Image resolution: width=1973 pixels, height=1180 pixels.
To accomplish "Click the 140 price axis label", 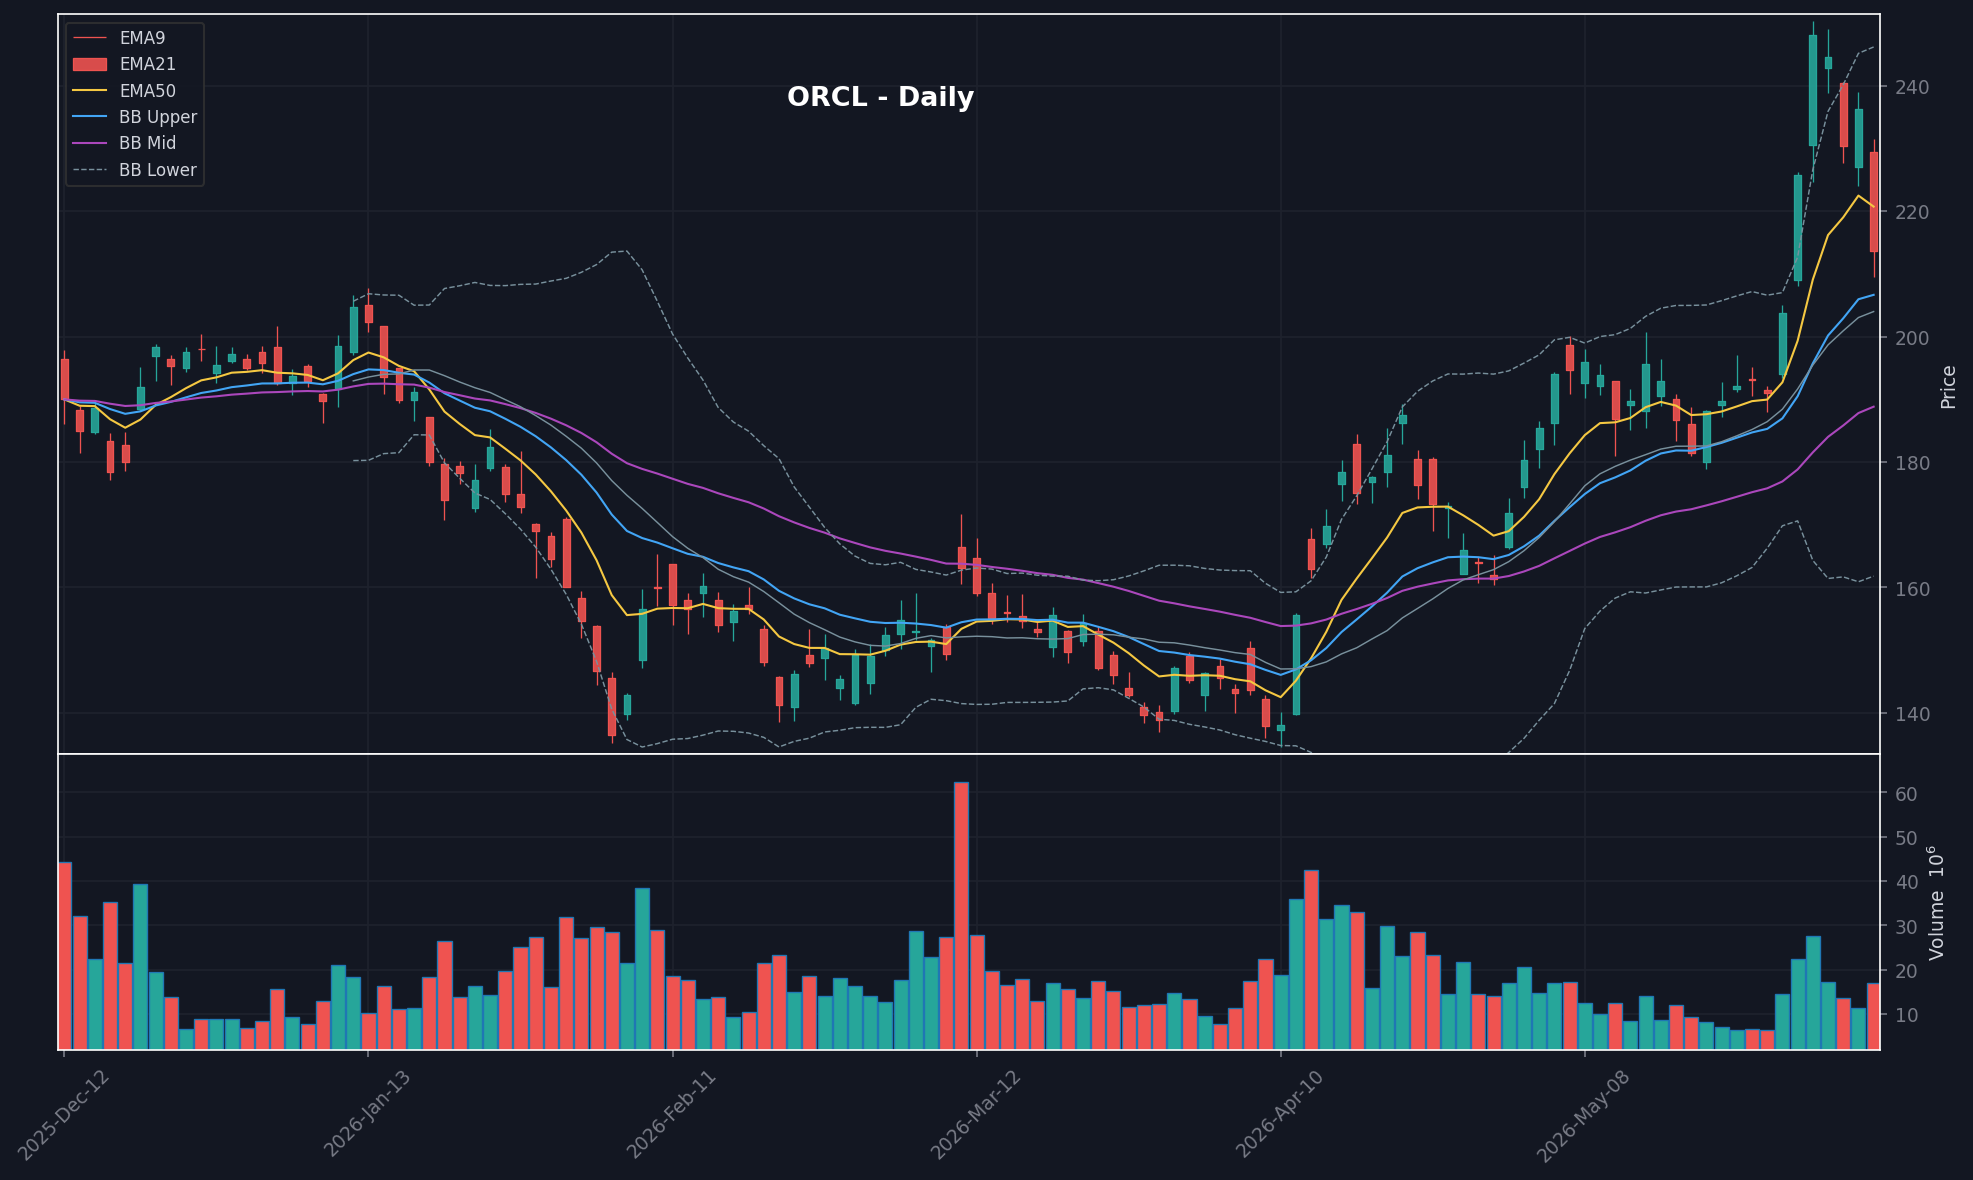I will click(x=1912, y=714).
